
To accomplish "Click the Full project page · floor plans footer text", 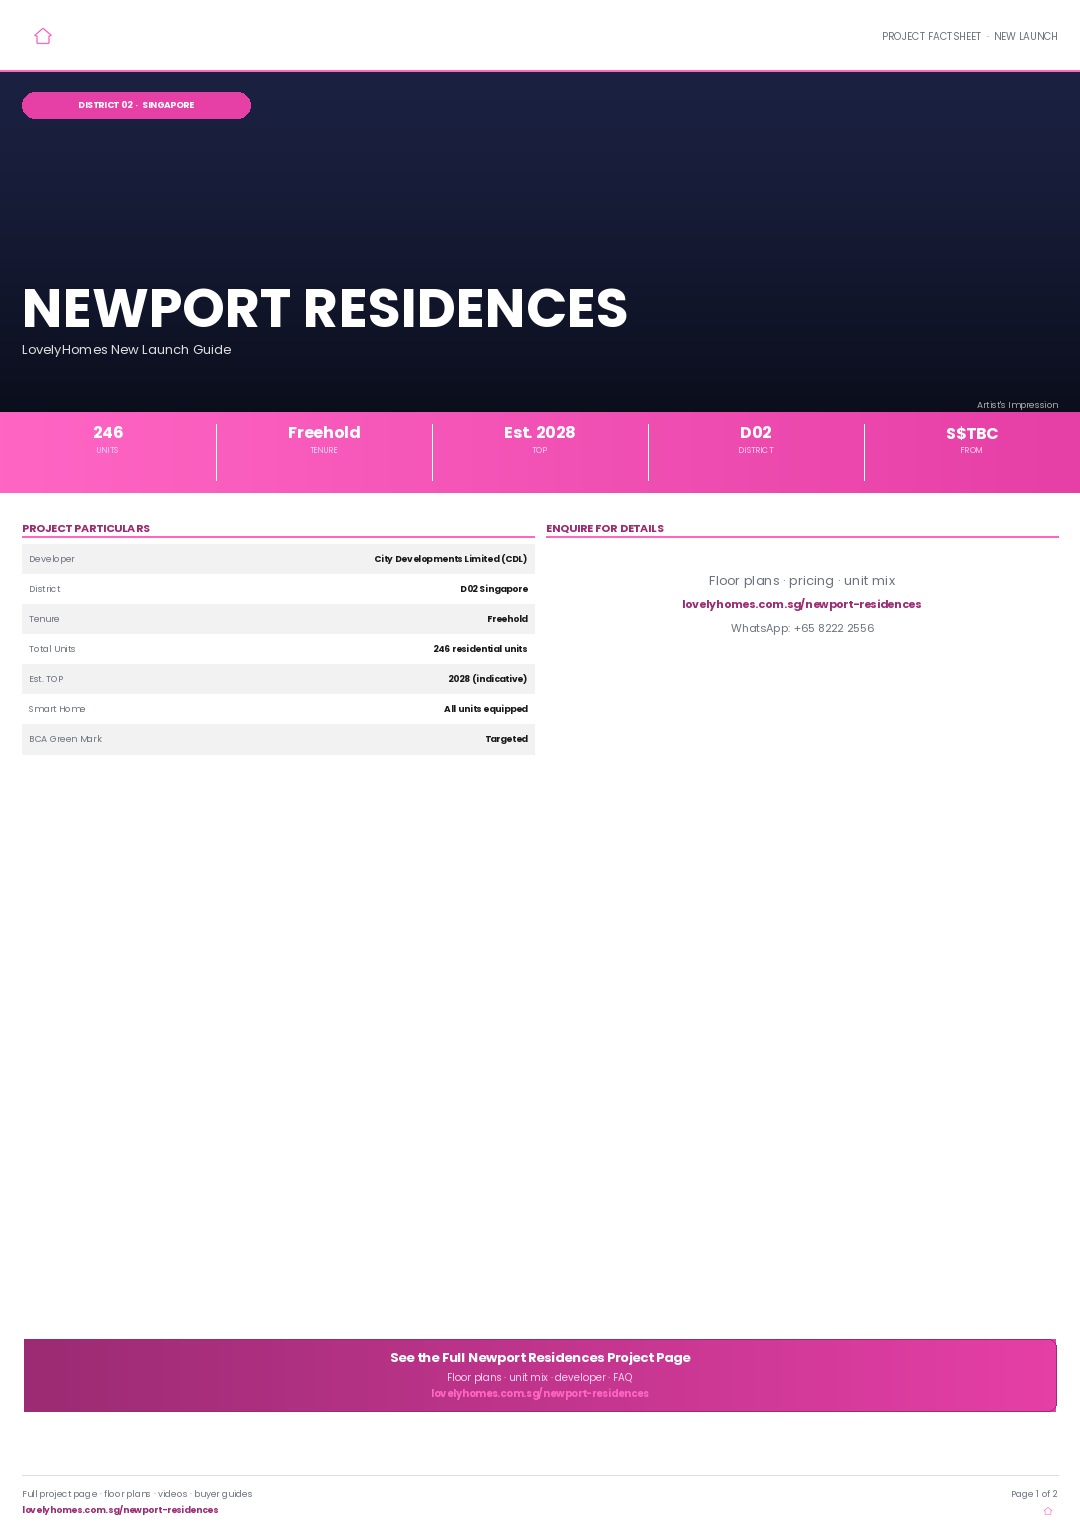I will tap(137, 1494).
